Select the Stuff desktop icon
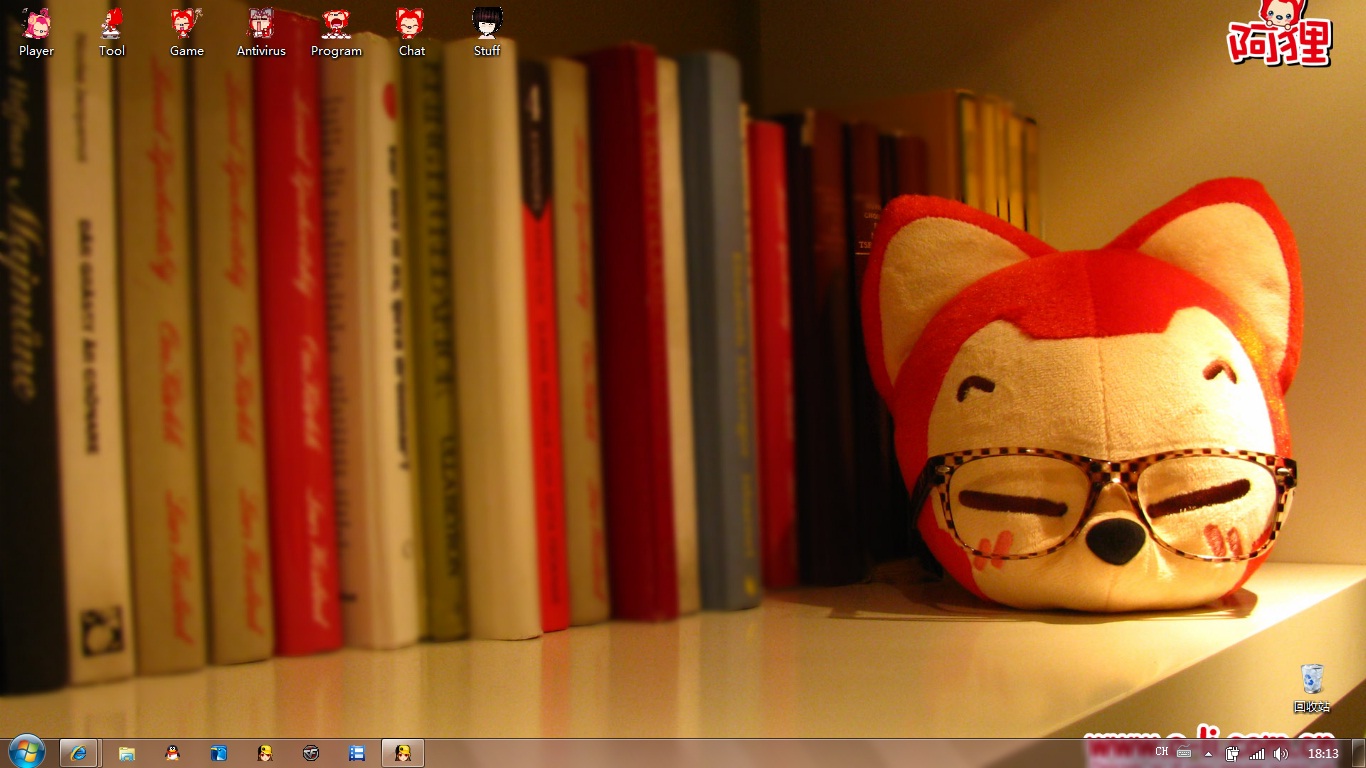 coord(487,31)
